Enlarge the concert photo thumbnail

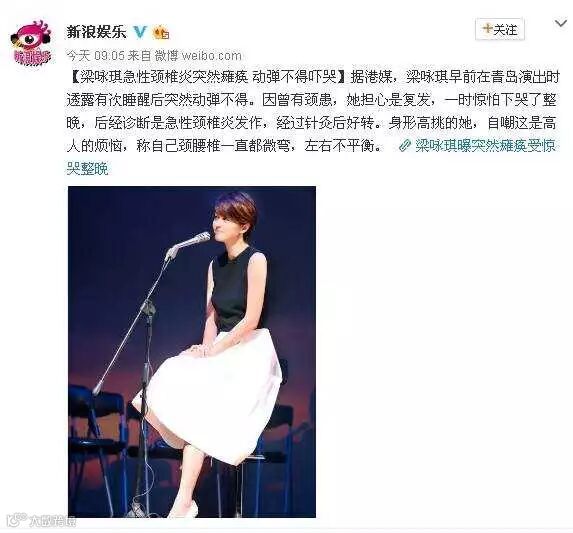[192, 352]
